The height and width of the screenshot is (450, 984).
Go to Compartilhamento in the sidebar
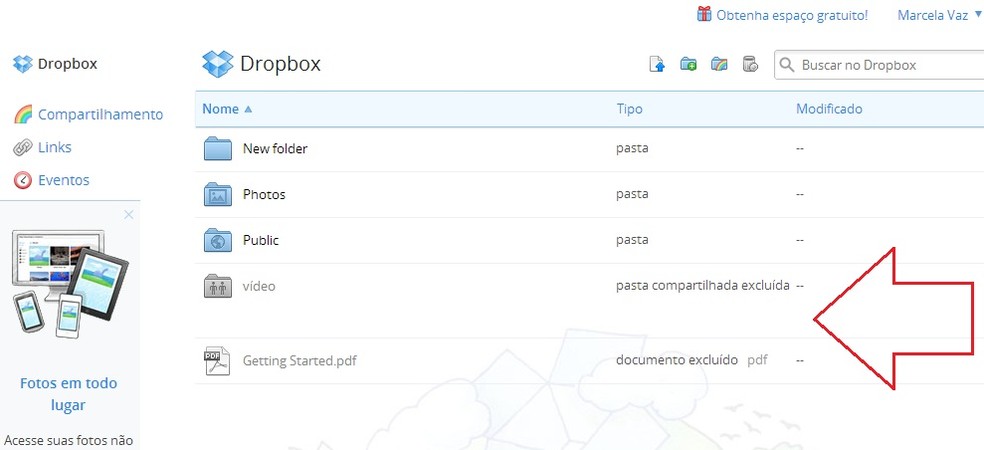[x=100, y=115]
